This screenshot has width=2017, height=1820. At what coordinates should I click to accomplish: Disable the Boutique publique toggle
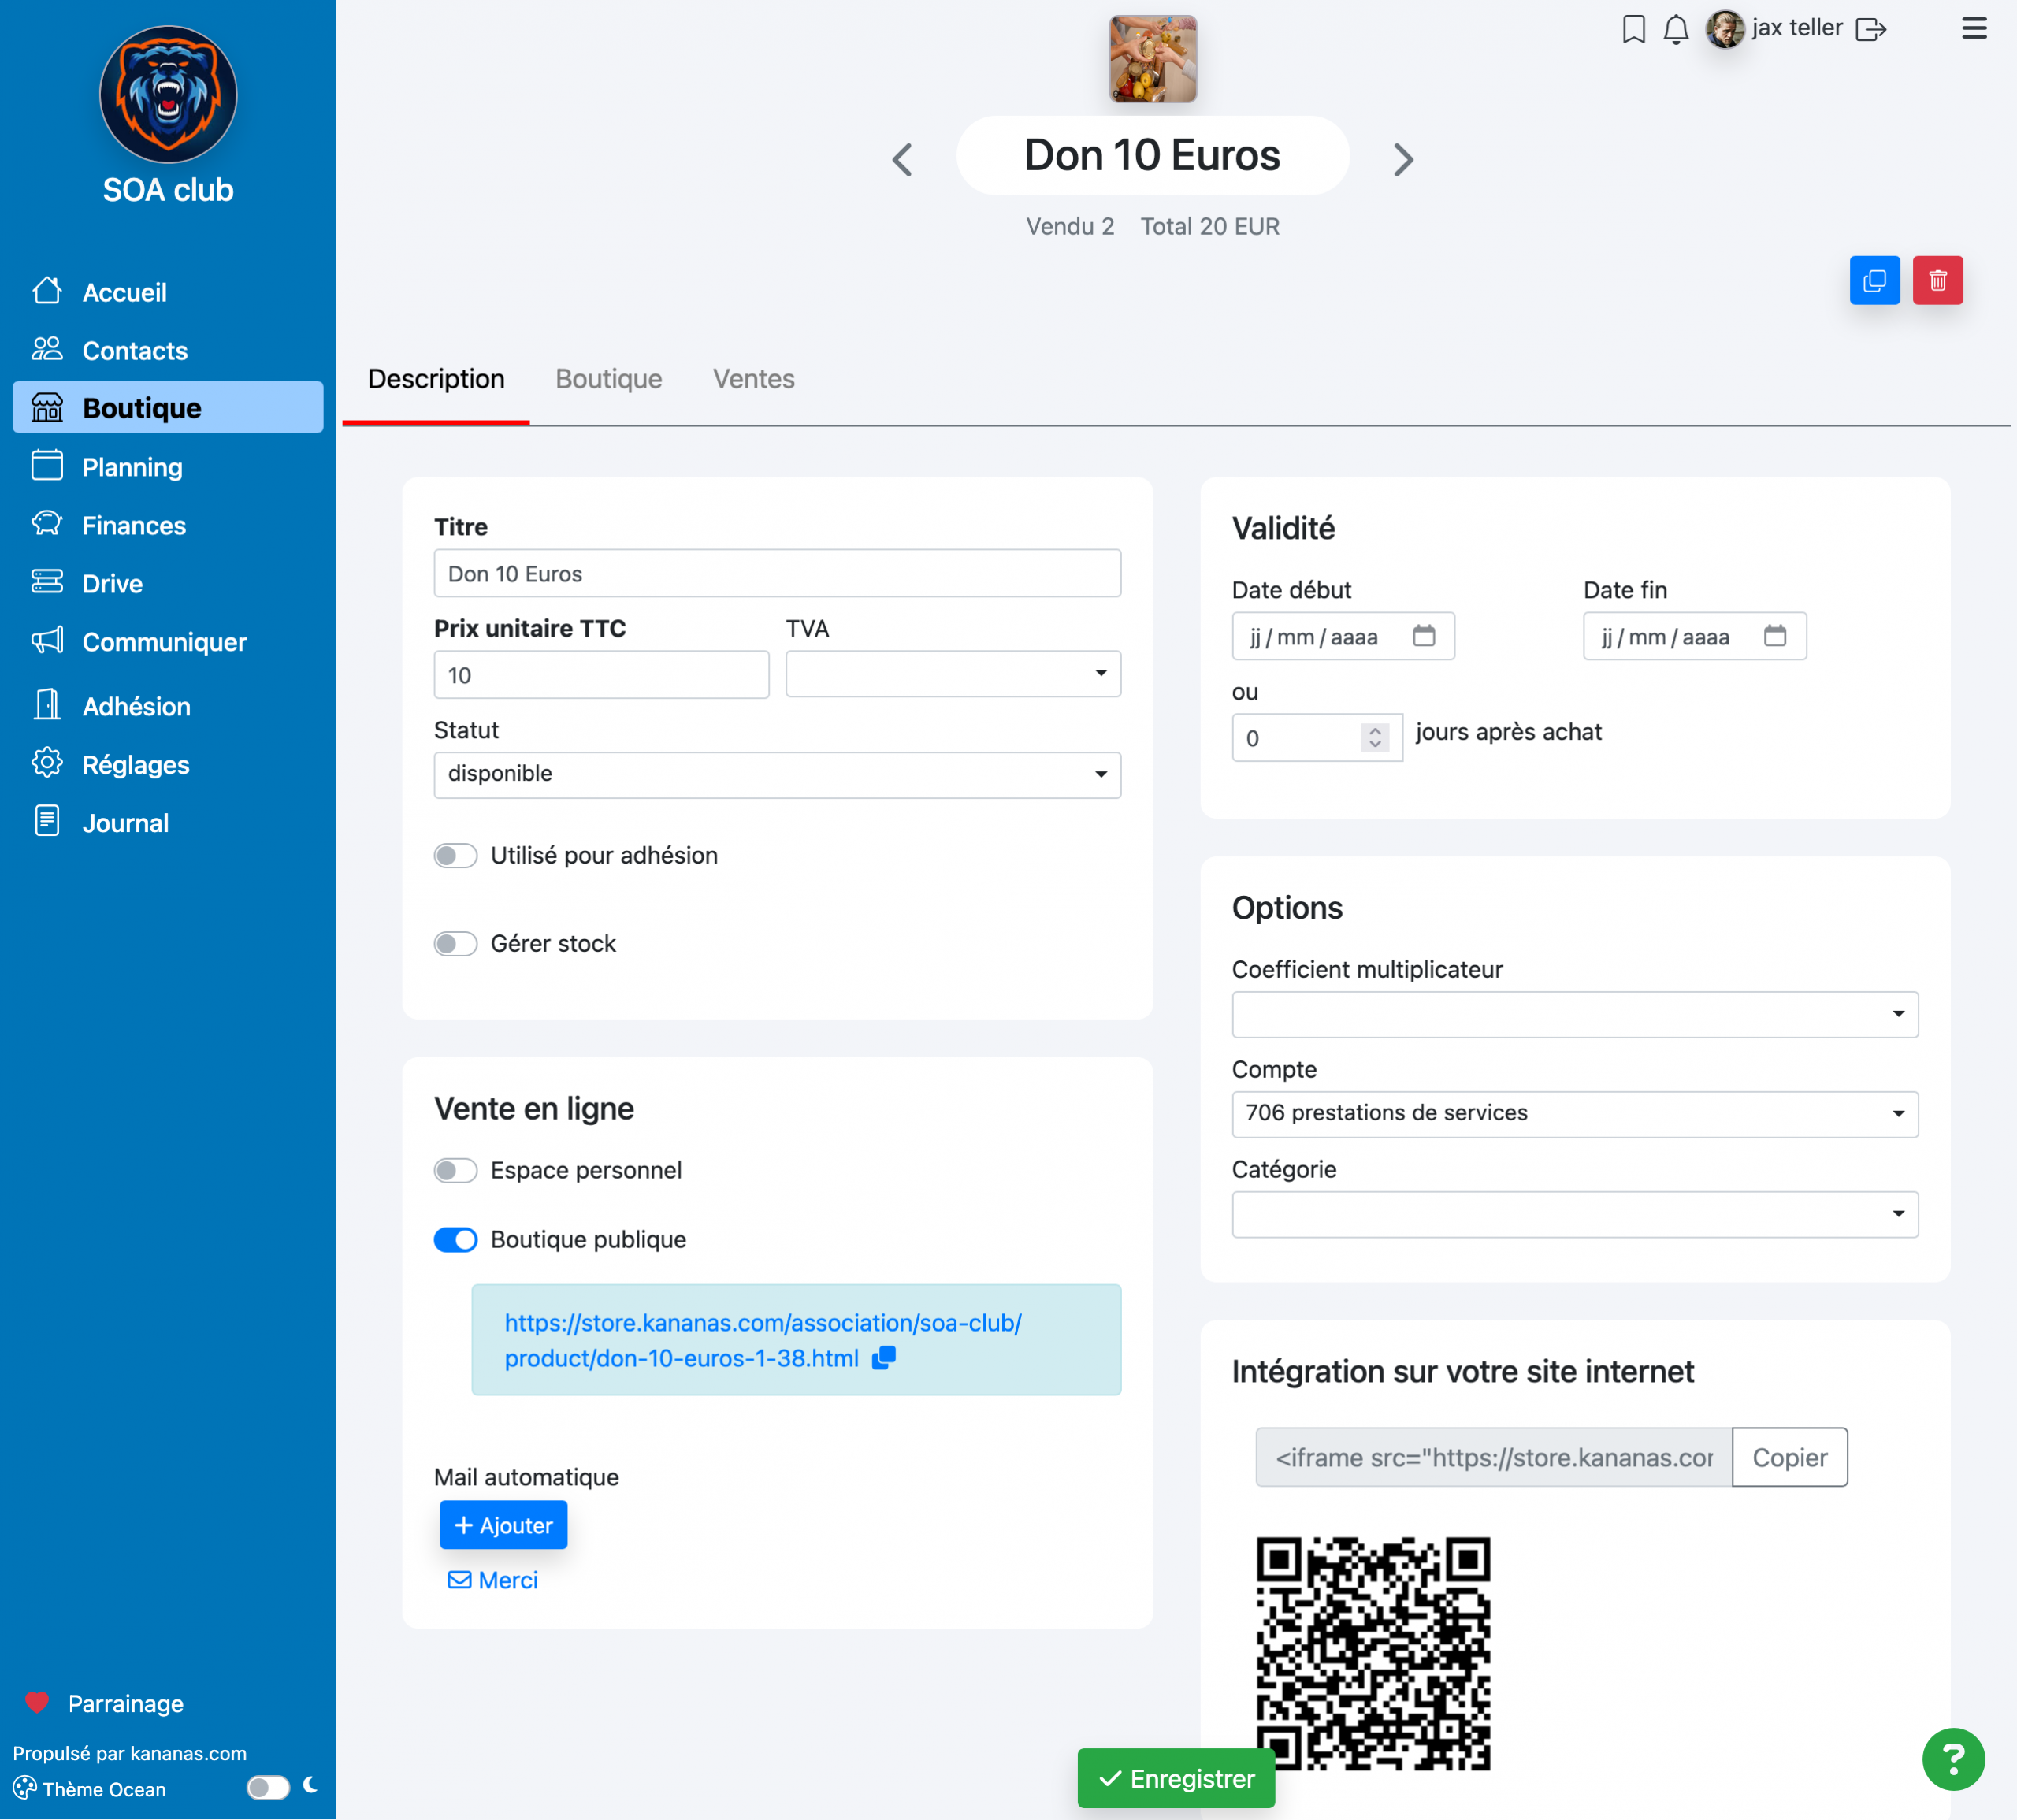click(x=456, y=1240)
